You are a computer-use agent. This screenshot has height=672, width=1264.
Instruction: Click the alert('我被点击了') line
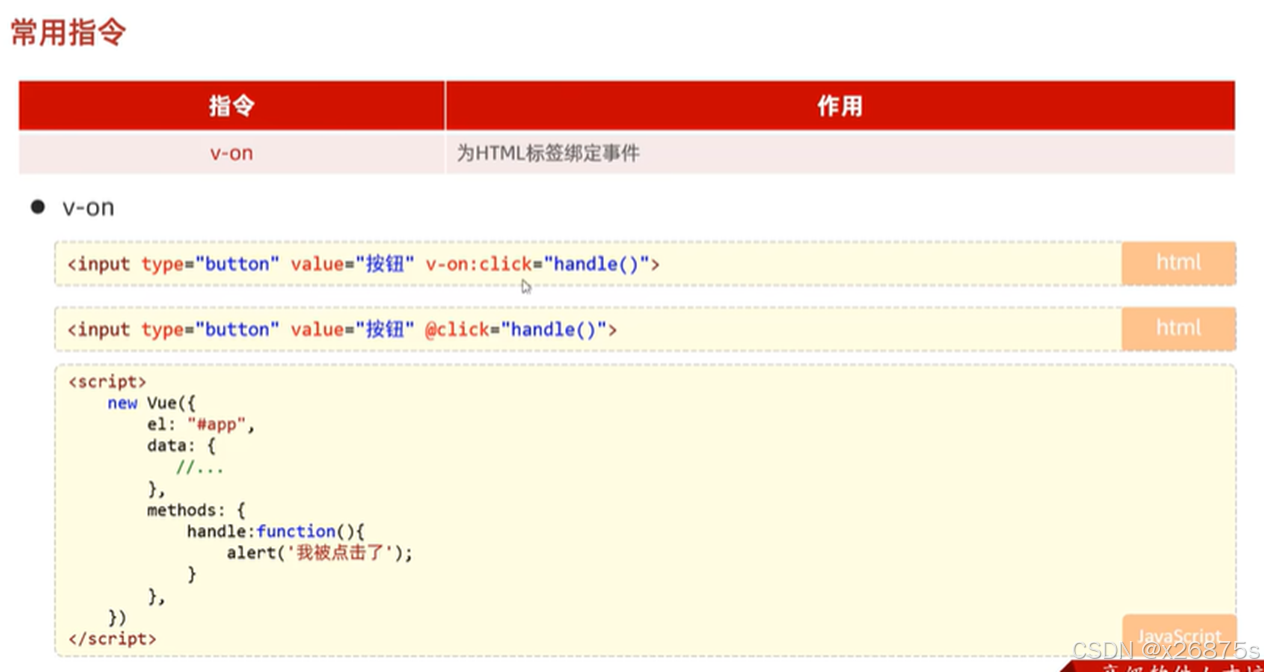tap(319, 553)
